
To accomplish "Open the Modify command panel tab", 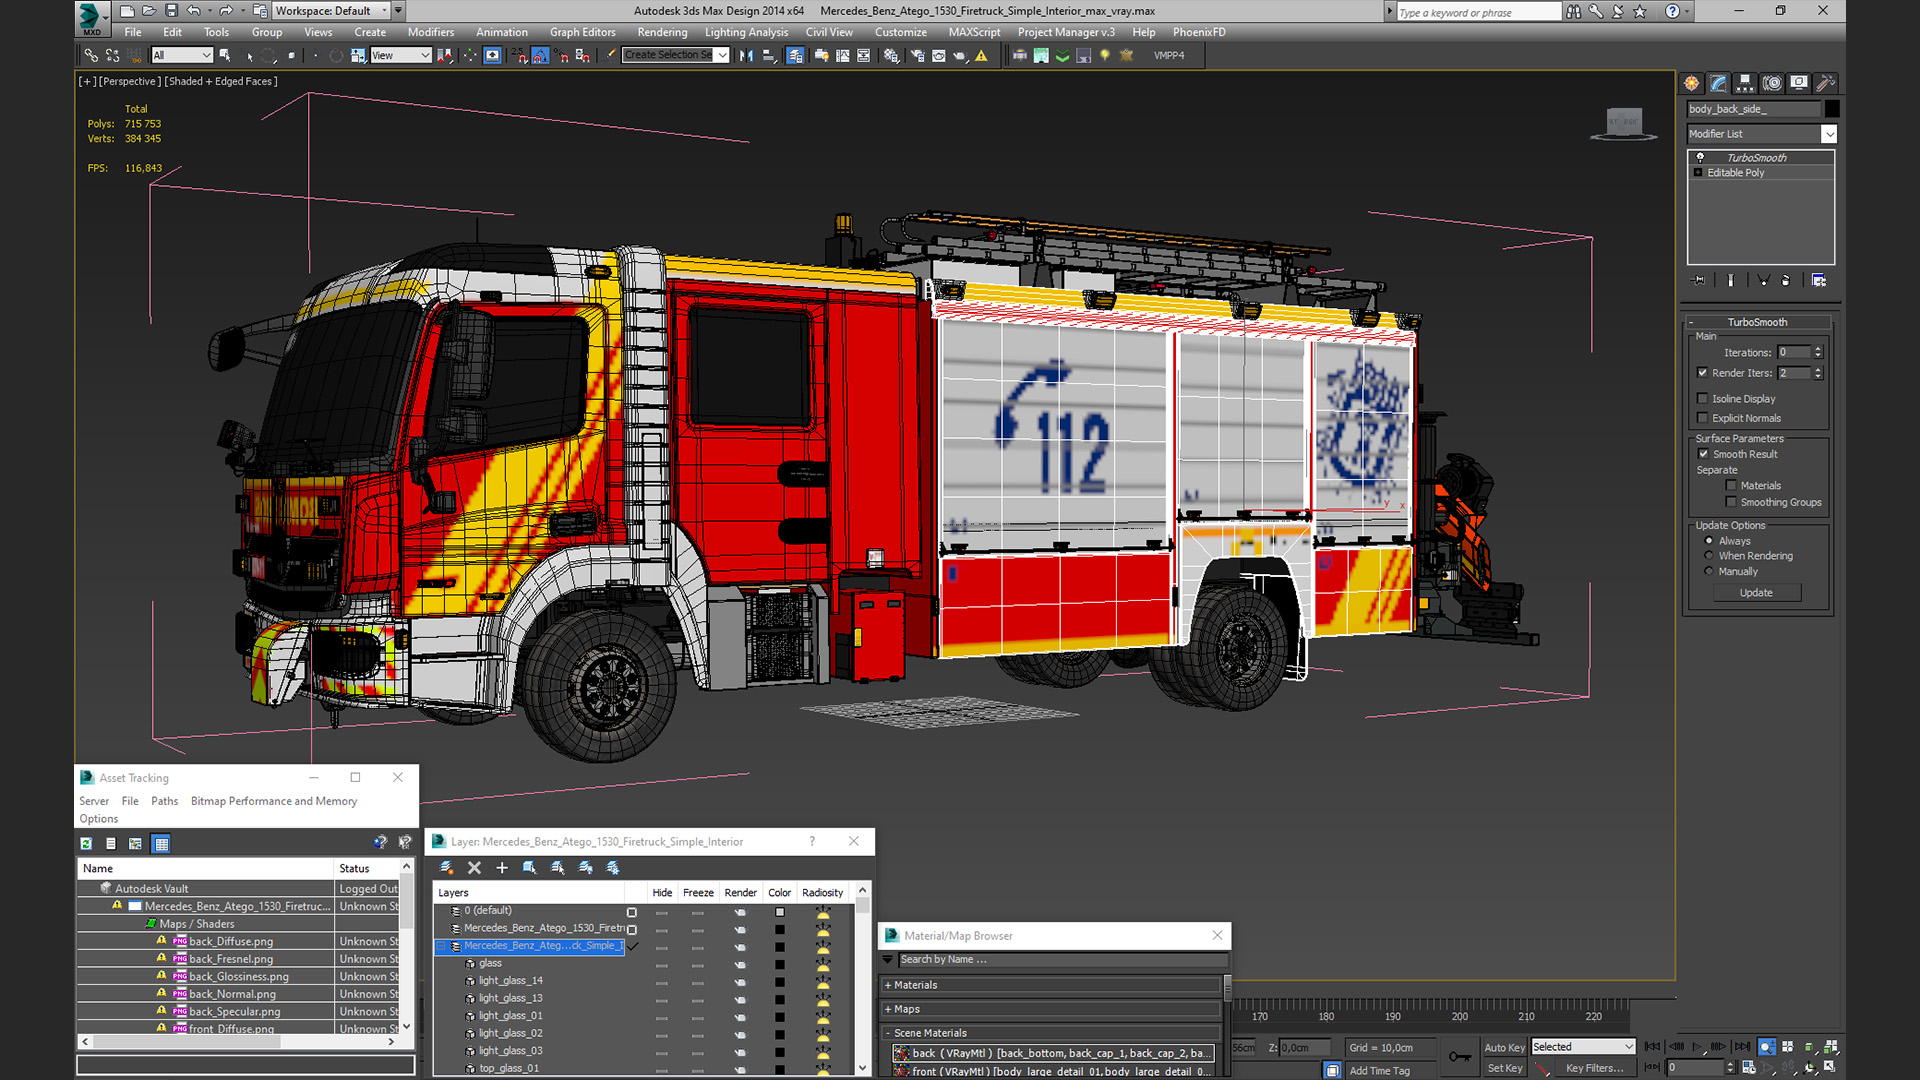I will click(x=1718, y=83).
